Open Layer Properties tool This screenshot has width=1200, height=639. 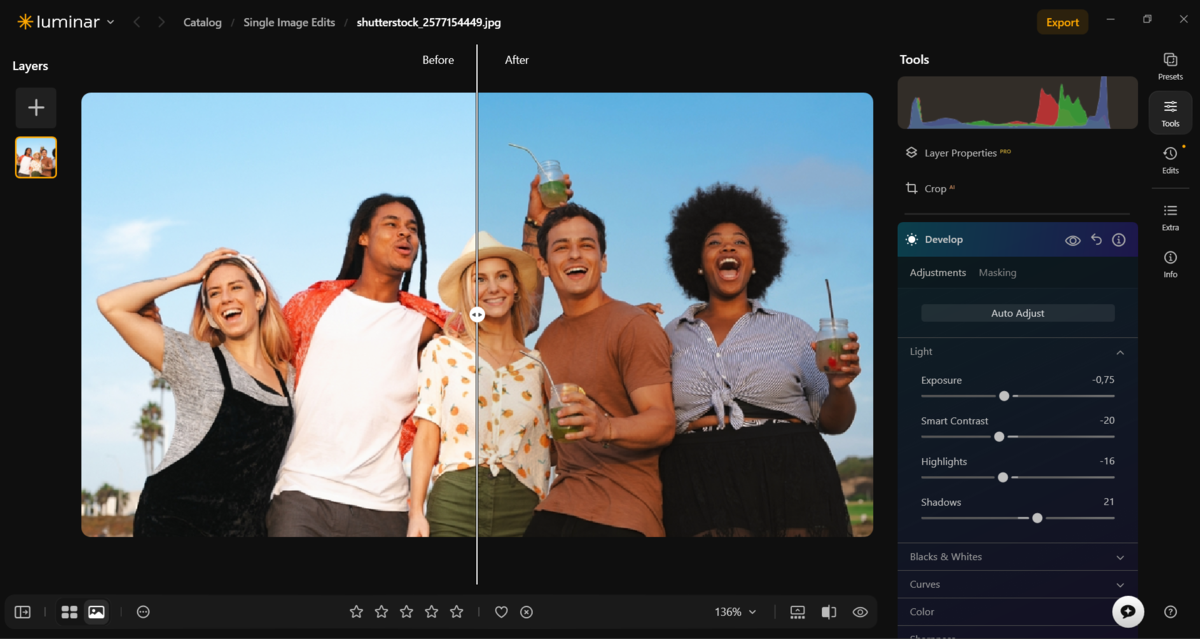coord(958,153)
